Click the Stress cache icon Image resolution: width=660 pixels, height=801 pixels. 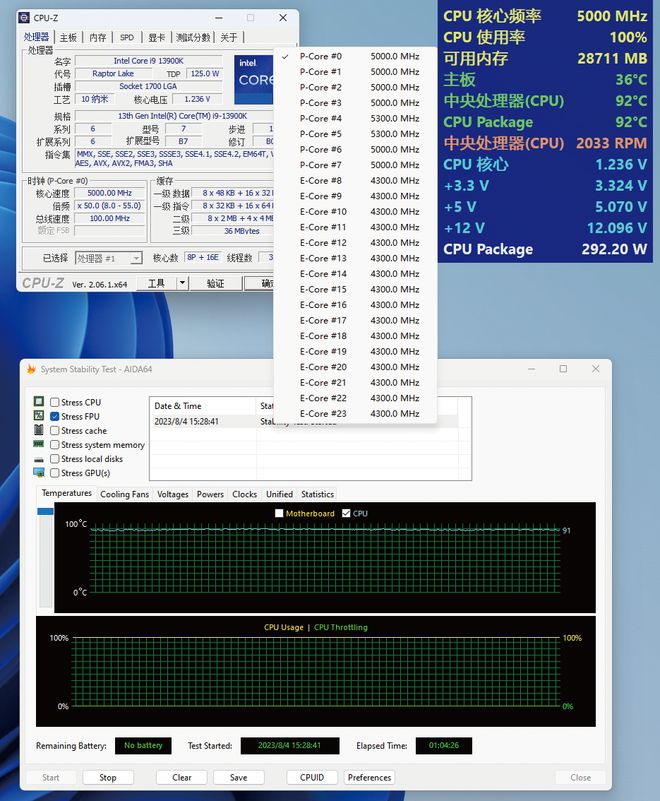pyautogui.click(x=39, y=430)
